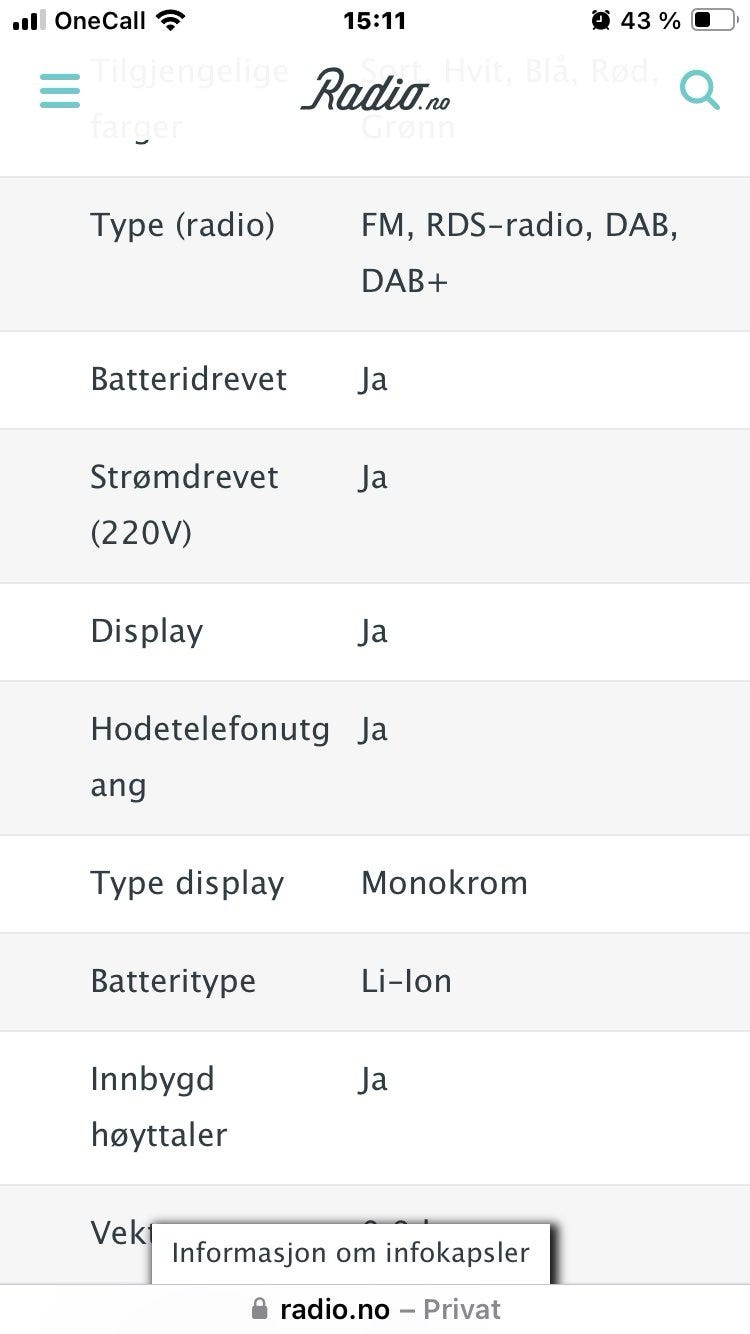
Task: Tap the Monokrom display type value
Action: [x=444, y=883]
